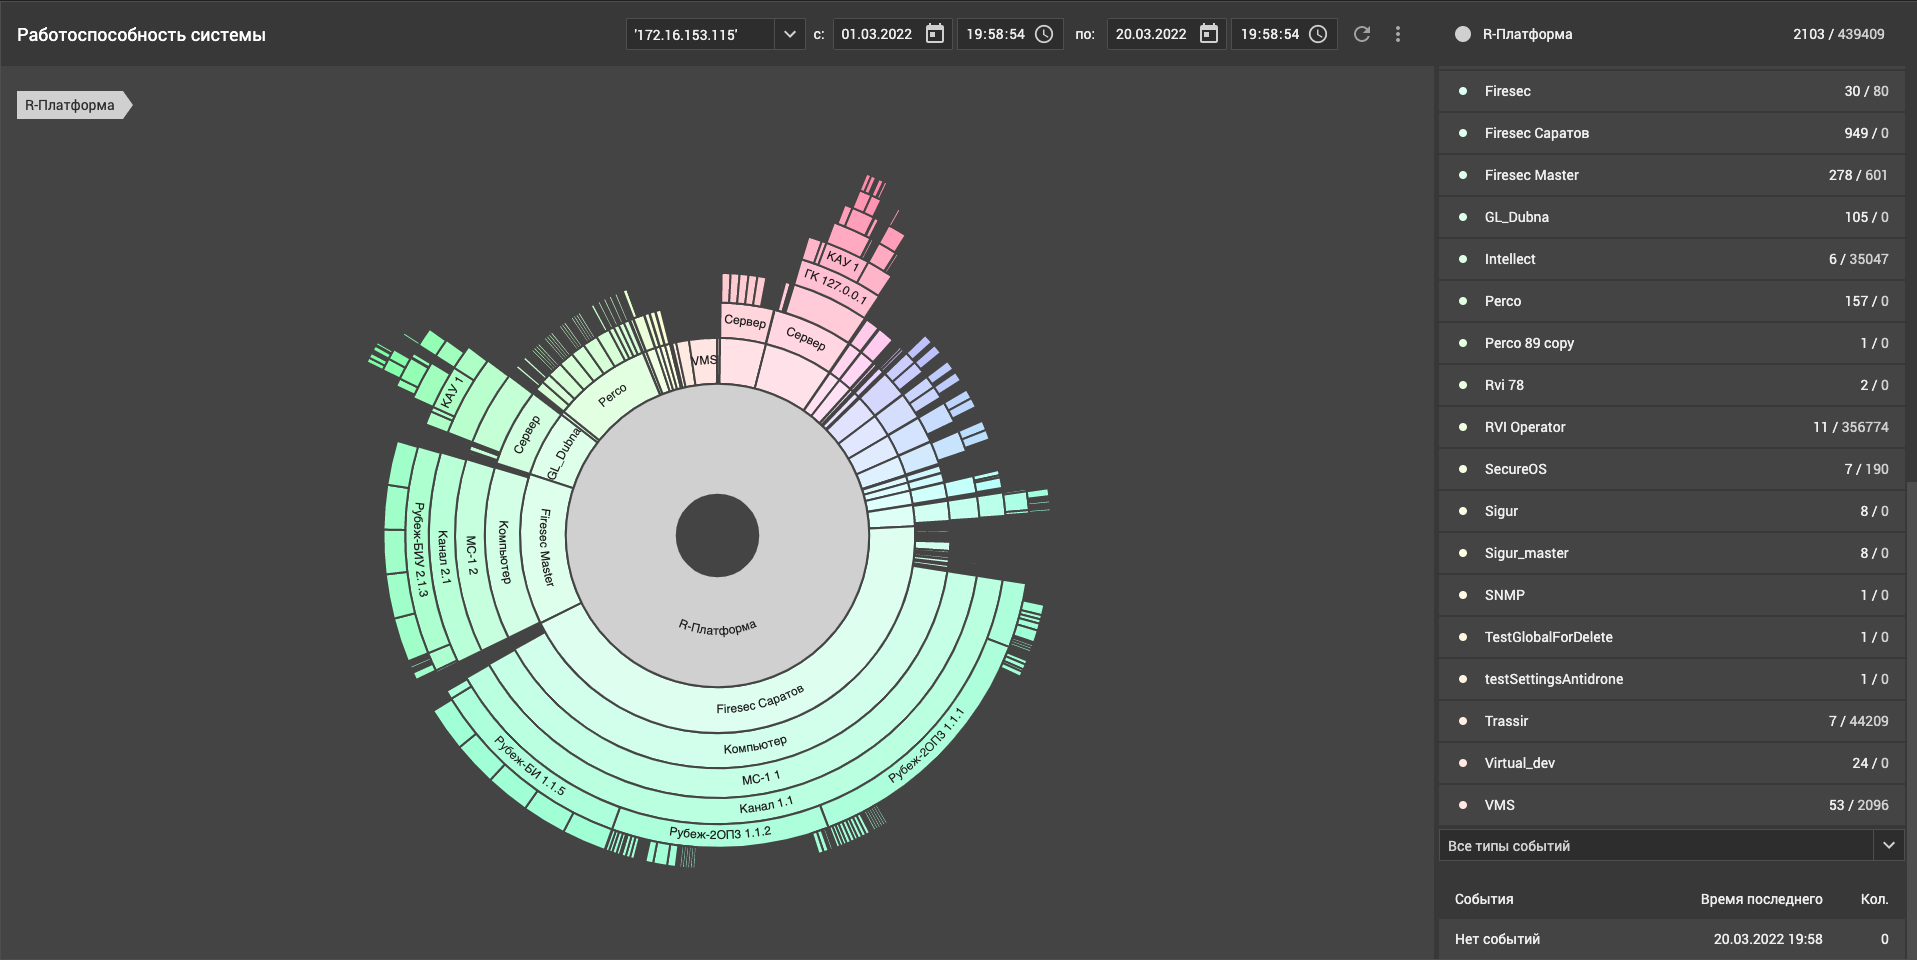Select the Trassir list row
The width and height of the screenshot is (1917, 960).
[x=1671, y=721]
